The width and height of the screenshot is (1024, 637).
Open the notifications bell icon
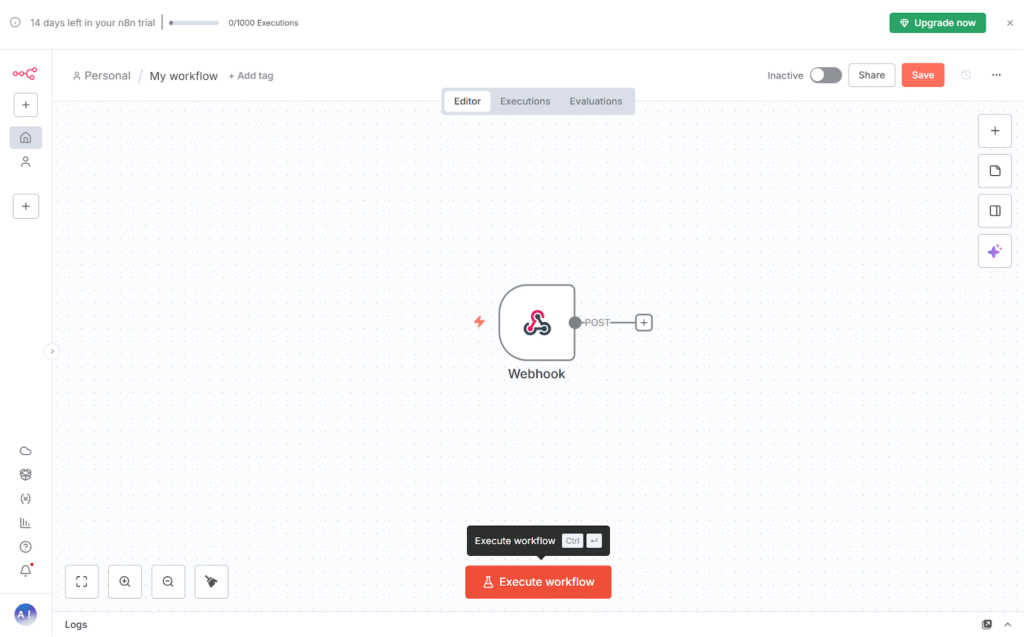[x=26, y=571]
